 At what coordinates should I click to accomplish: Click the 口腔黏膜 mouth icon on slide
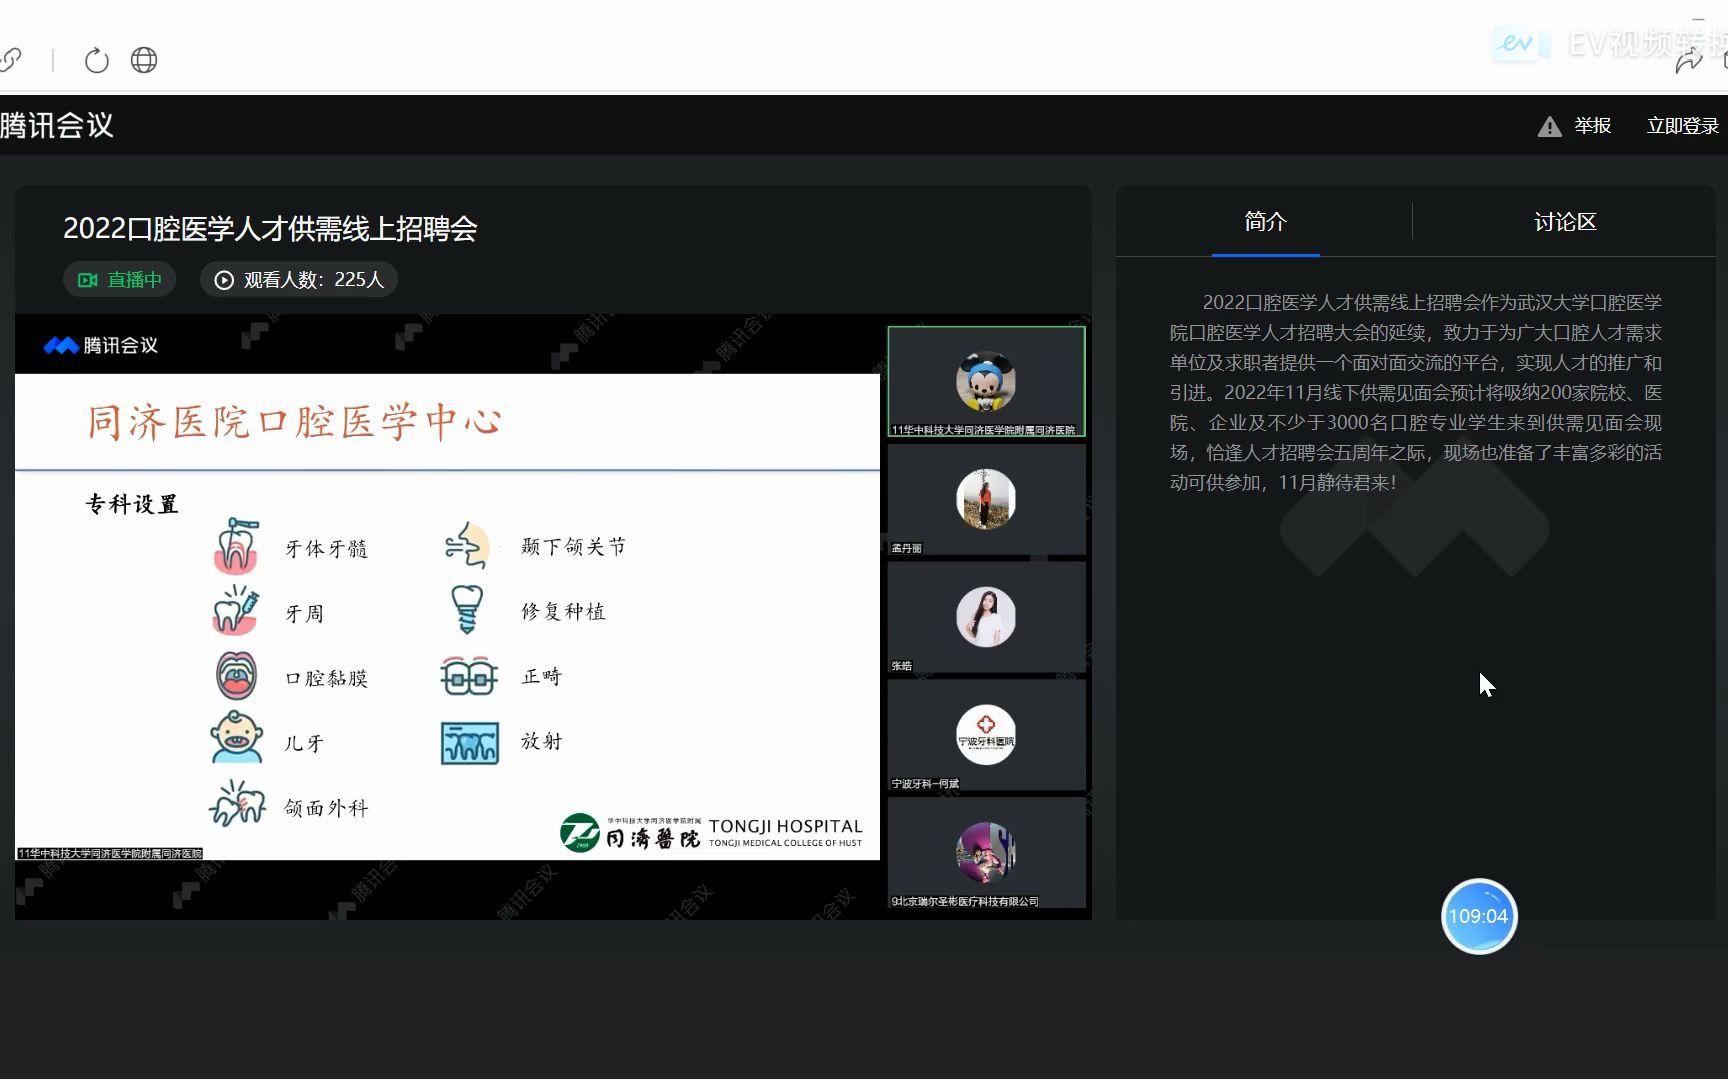(x=237, y=676)
